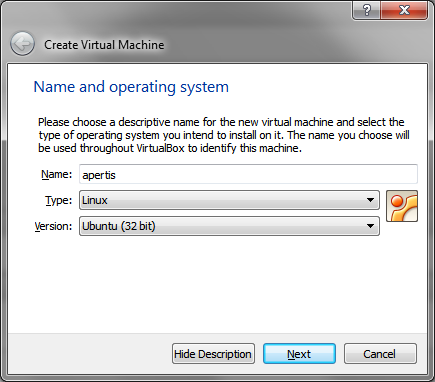Go back with the round arrow button

(x=22, y=44)
